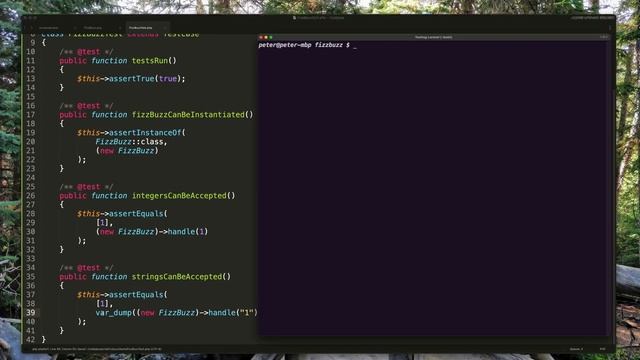The width and height of the screenshot is (640, 360).
Task: Click the testsRun function name
Action: (149, 61)
